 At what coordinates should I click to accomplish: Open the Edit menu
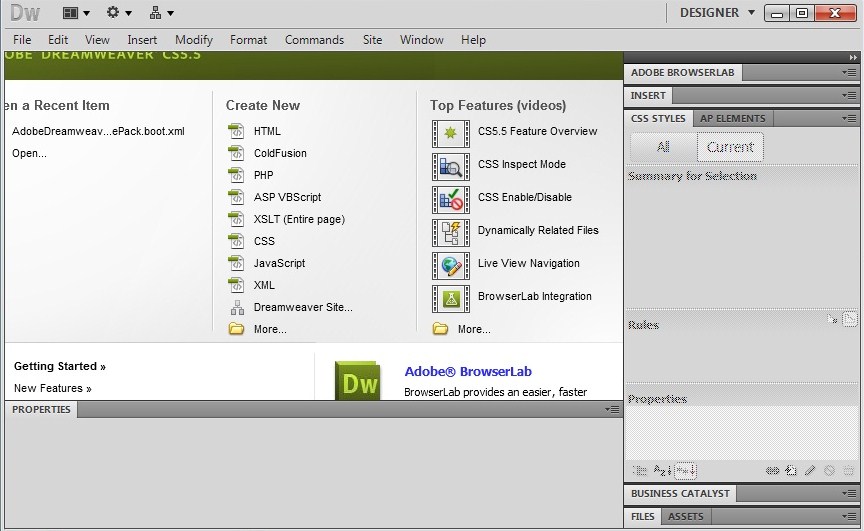[58, 40]
